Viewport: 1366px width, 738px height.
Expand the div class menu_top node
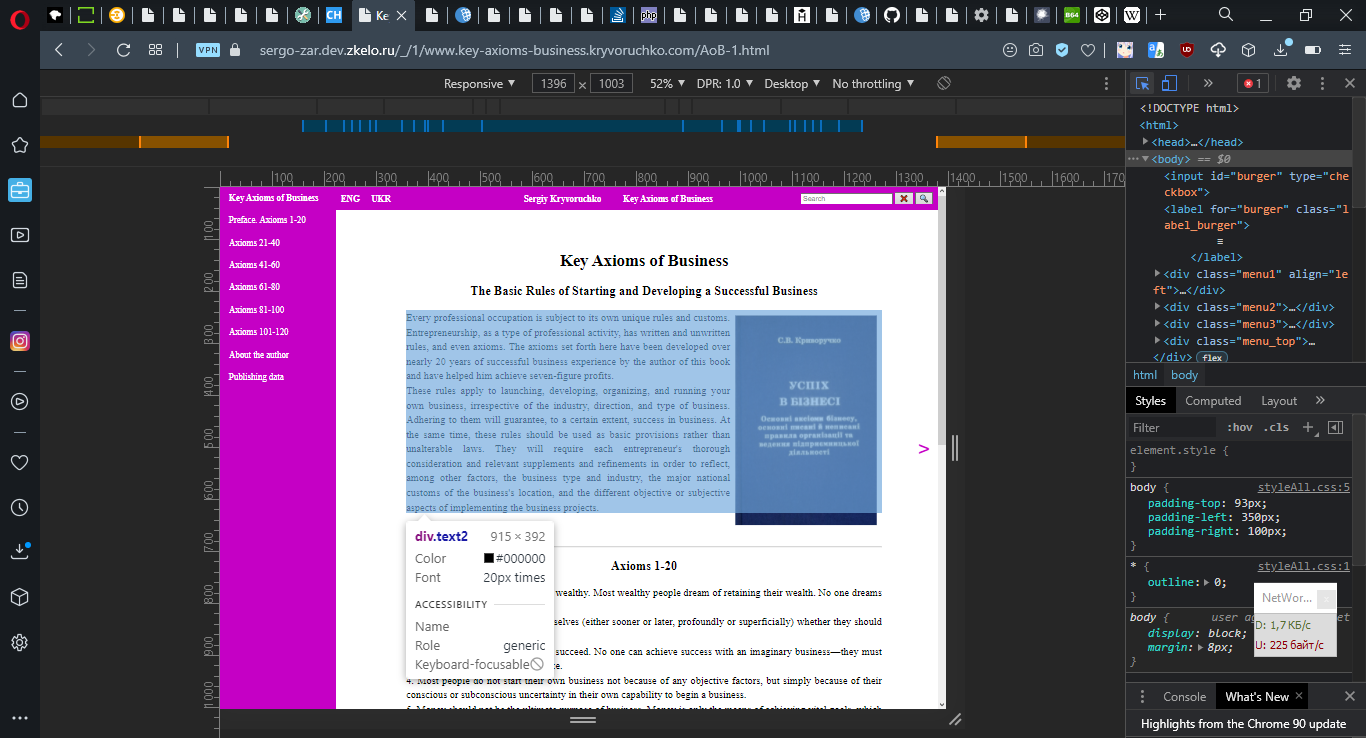(x=1157, y=341)
